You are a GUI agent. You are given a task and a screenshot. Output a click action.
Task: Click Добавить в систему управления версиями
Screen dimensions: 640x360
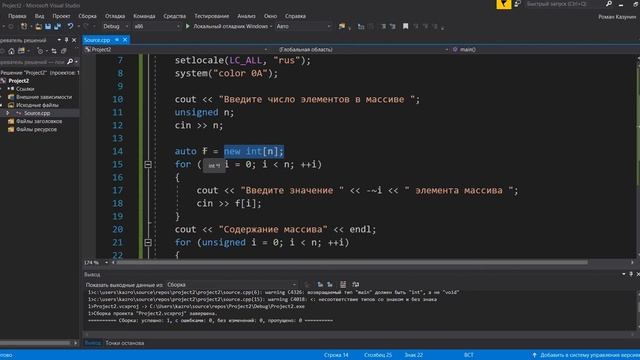(585, 355)
